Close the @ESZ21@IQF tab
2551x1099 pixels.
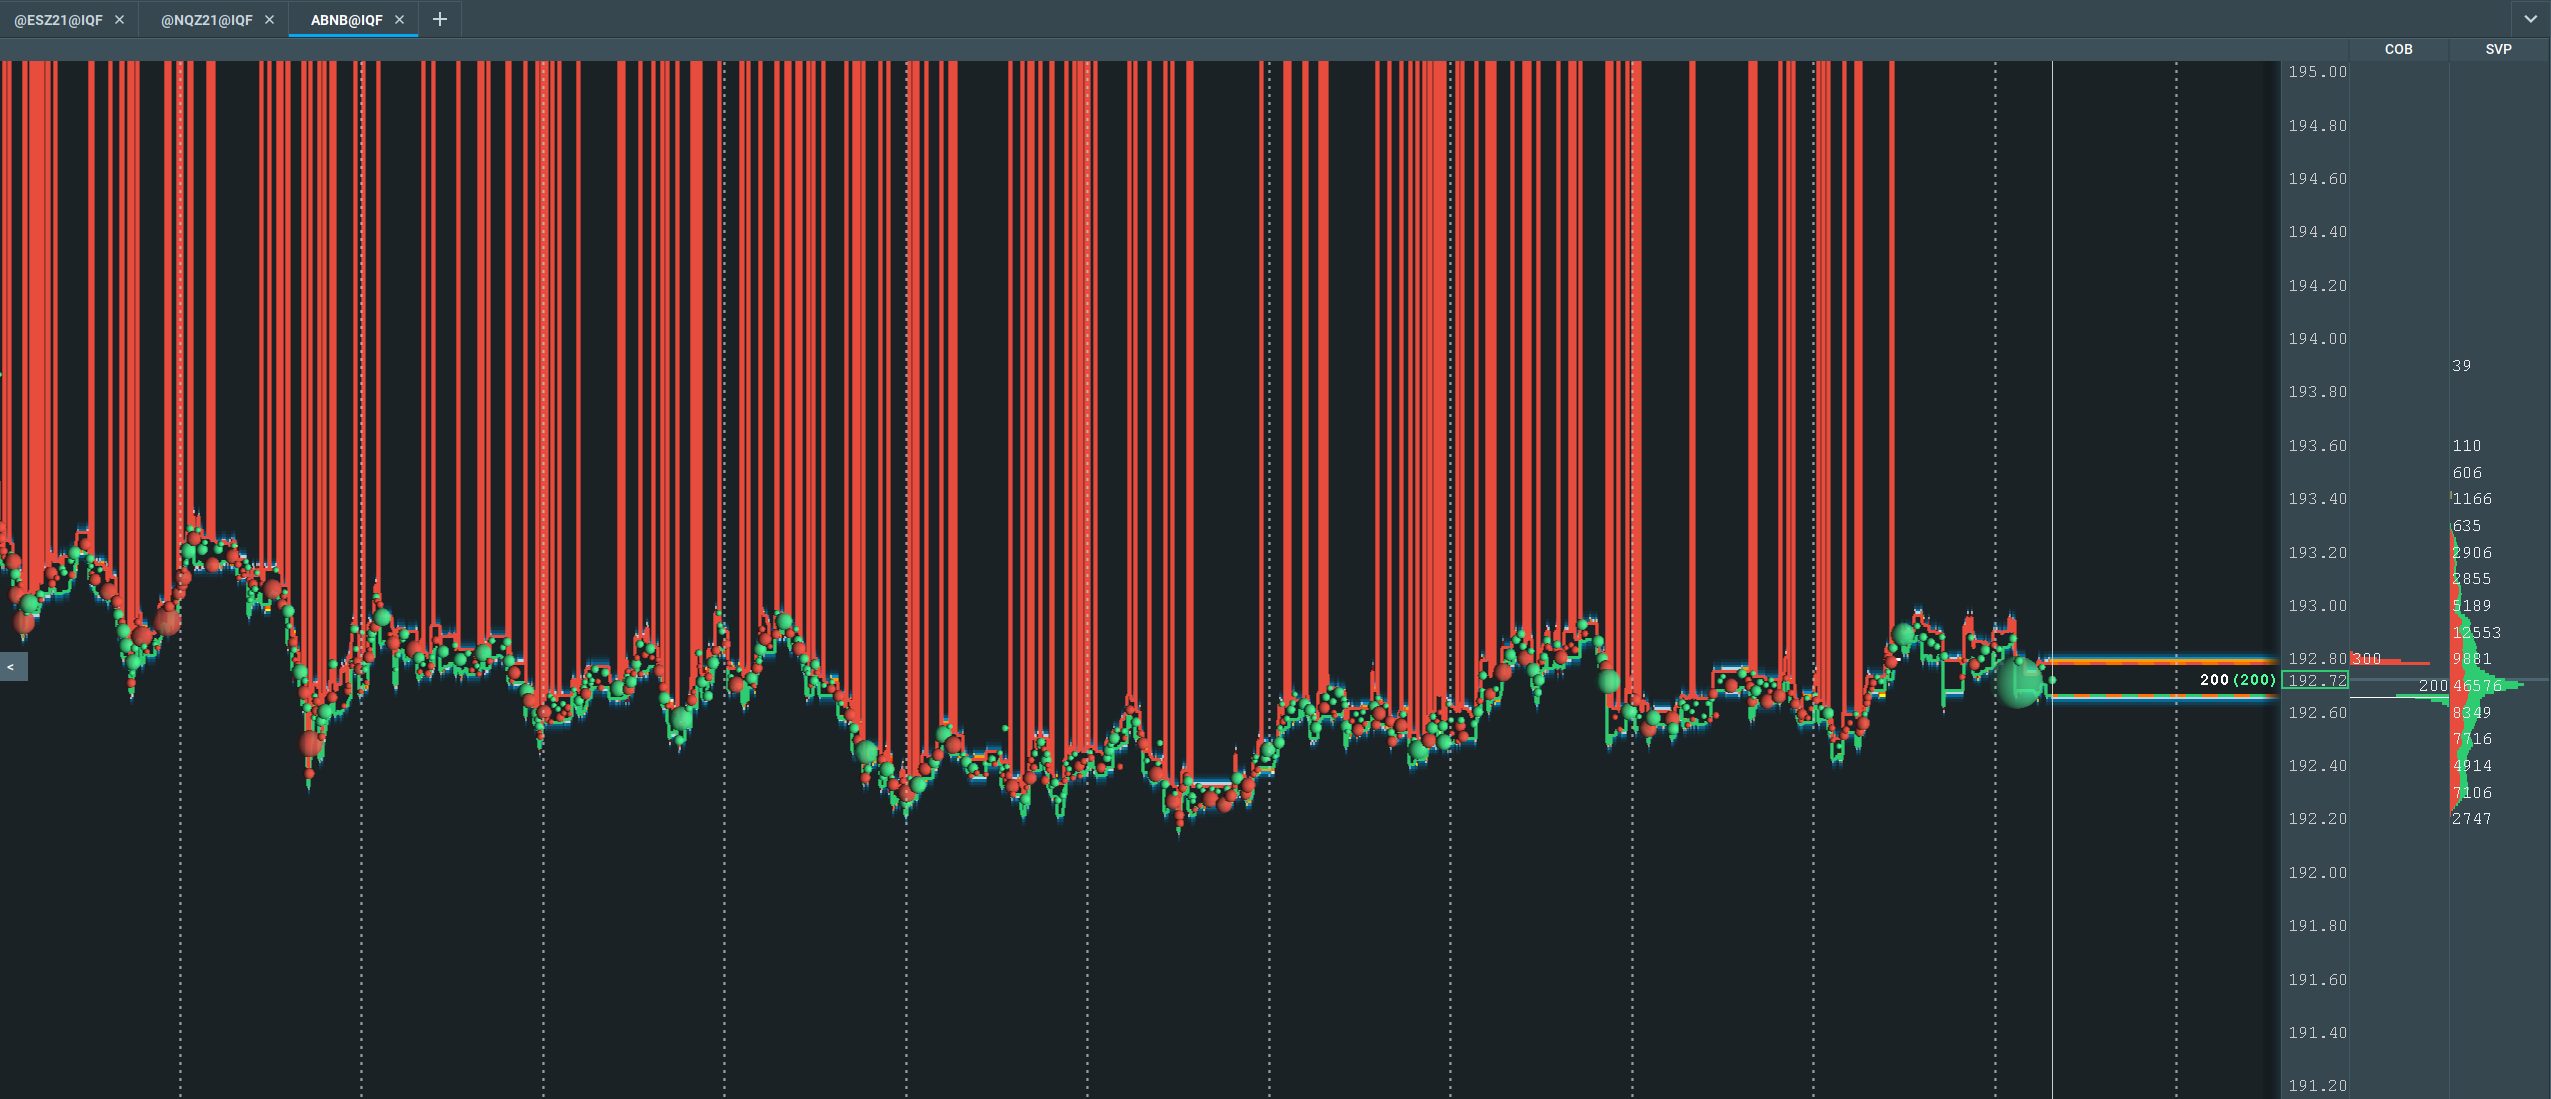(x=119, y=20)
